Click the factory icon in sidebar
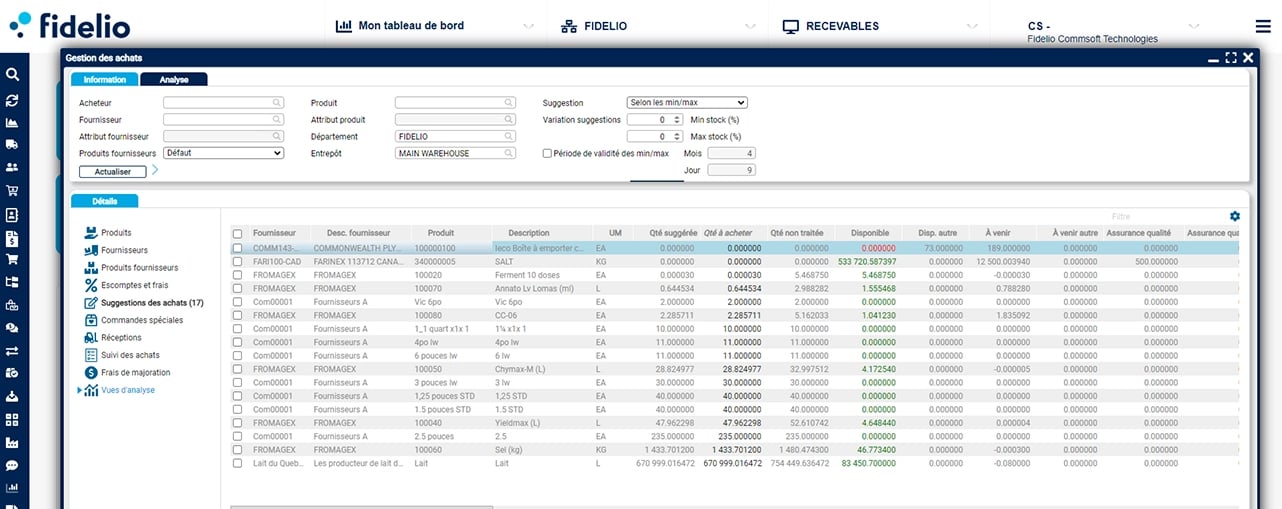1282x509 pixels. pos(12,443)
